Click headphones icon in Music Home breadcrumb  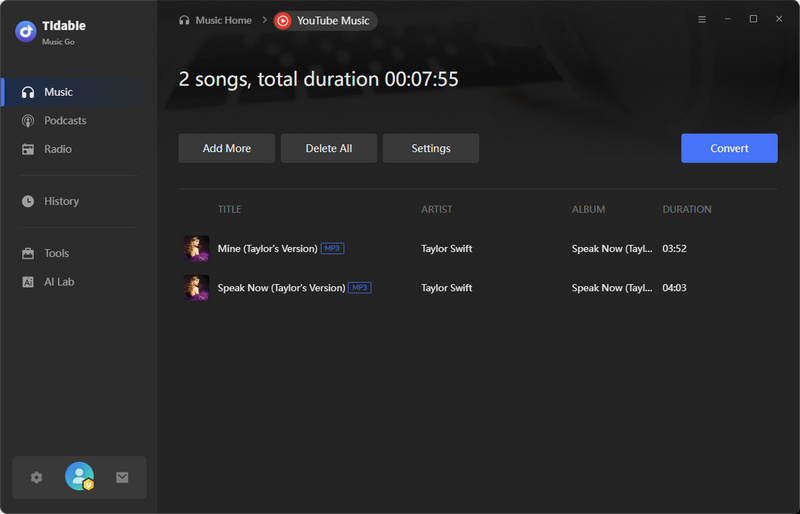click(x=184, y=20)
